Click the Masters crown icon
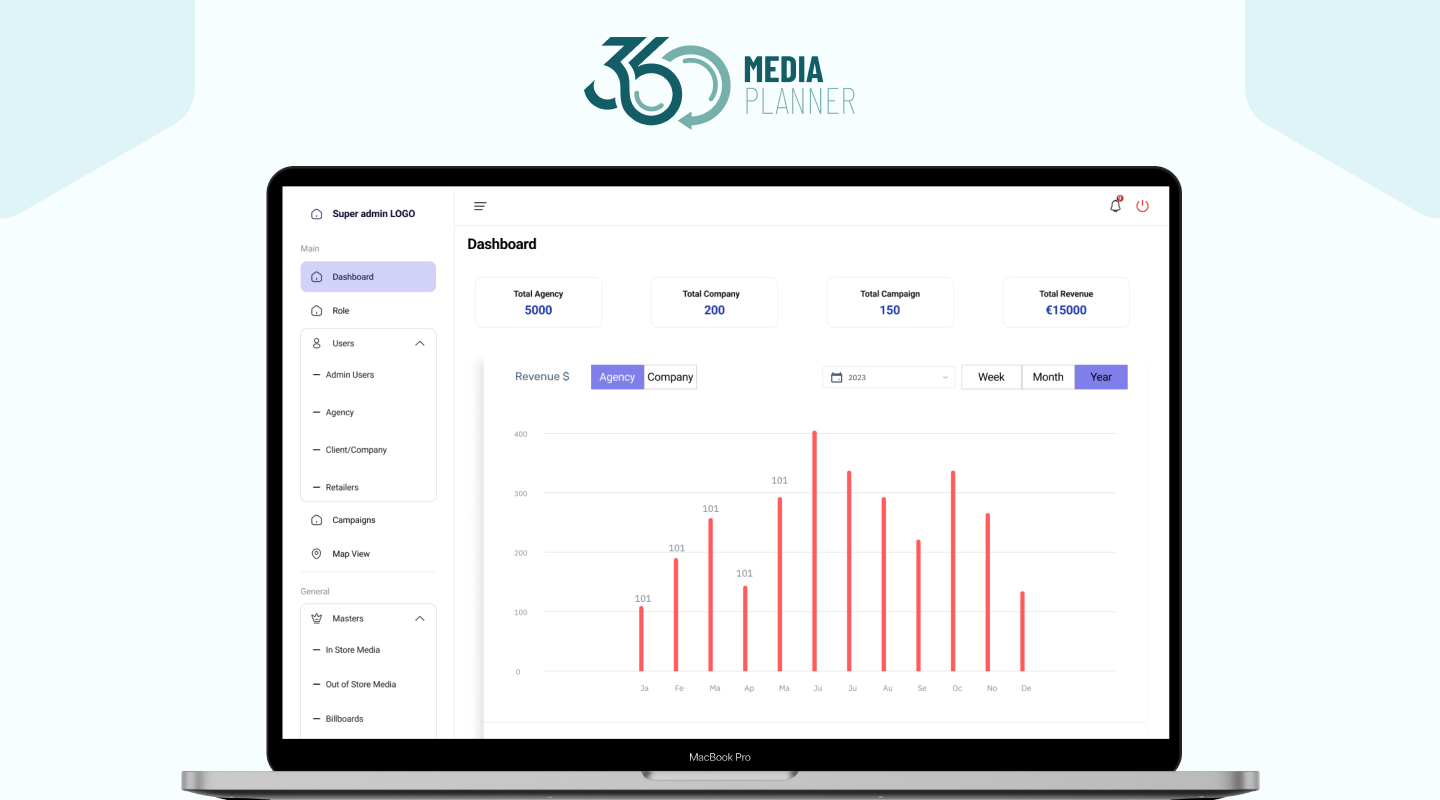1440x800 pixels. click(316, 619)
